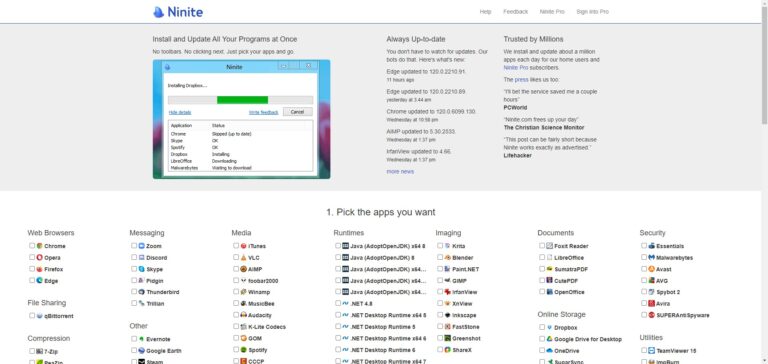The width and height of the screenshot is (768, 364).
Task: Check the Greenshot checkbox
Action: pyautogui.click(x=440, y=338)
